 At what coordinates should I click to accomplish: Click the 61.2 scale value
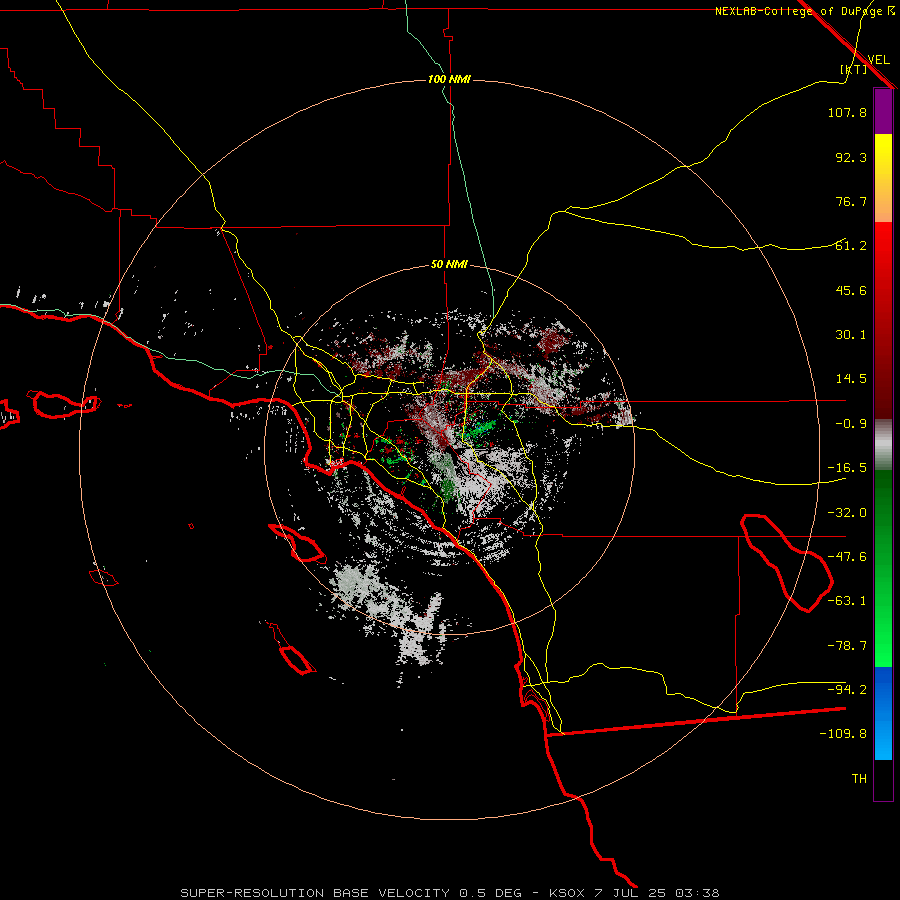click(x=851, y=246)
